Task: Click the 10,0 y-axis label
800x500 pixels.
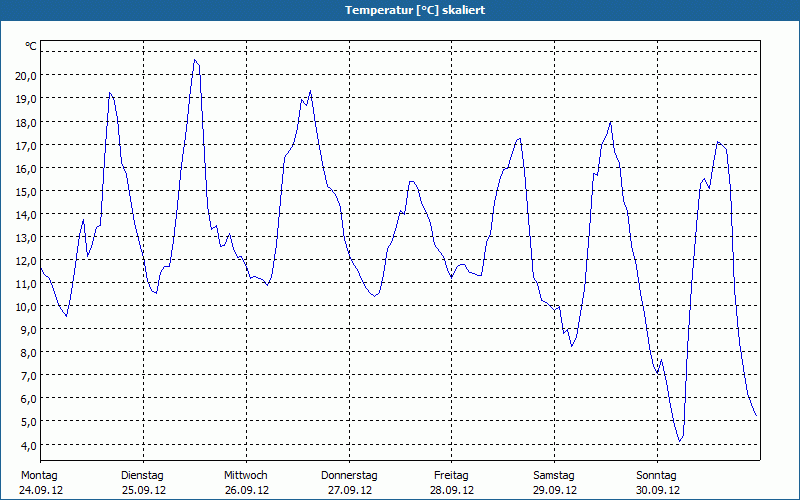Action: pos(26,307)
